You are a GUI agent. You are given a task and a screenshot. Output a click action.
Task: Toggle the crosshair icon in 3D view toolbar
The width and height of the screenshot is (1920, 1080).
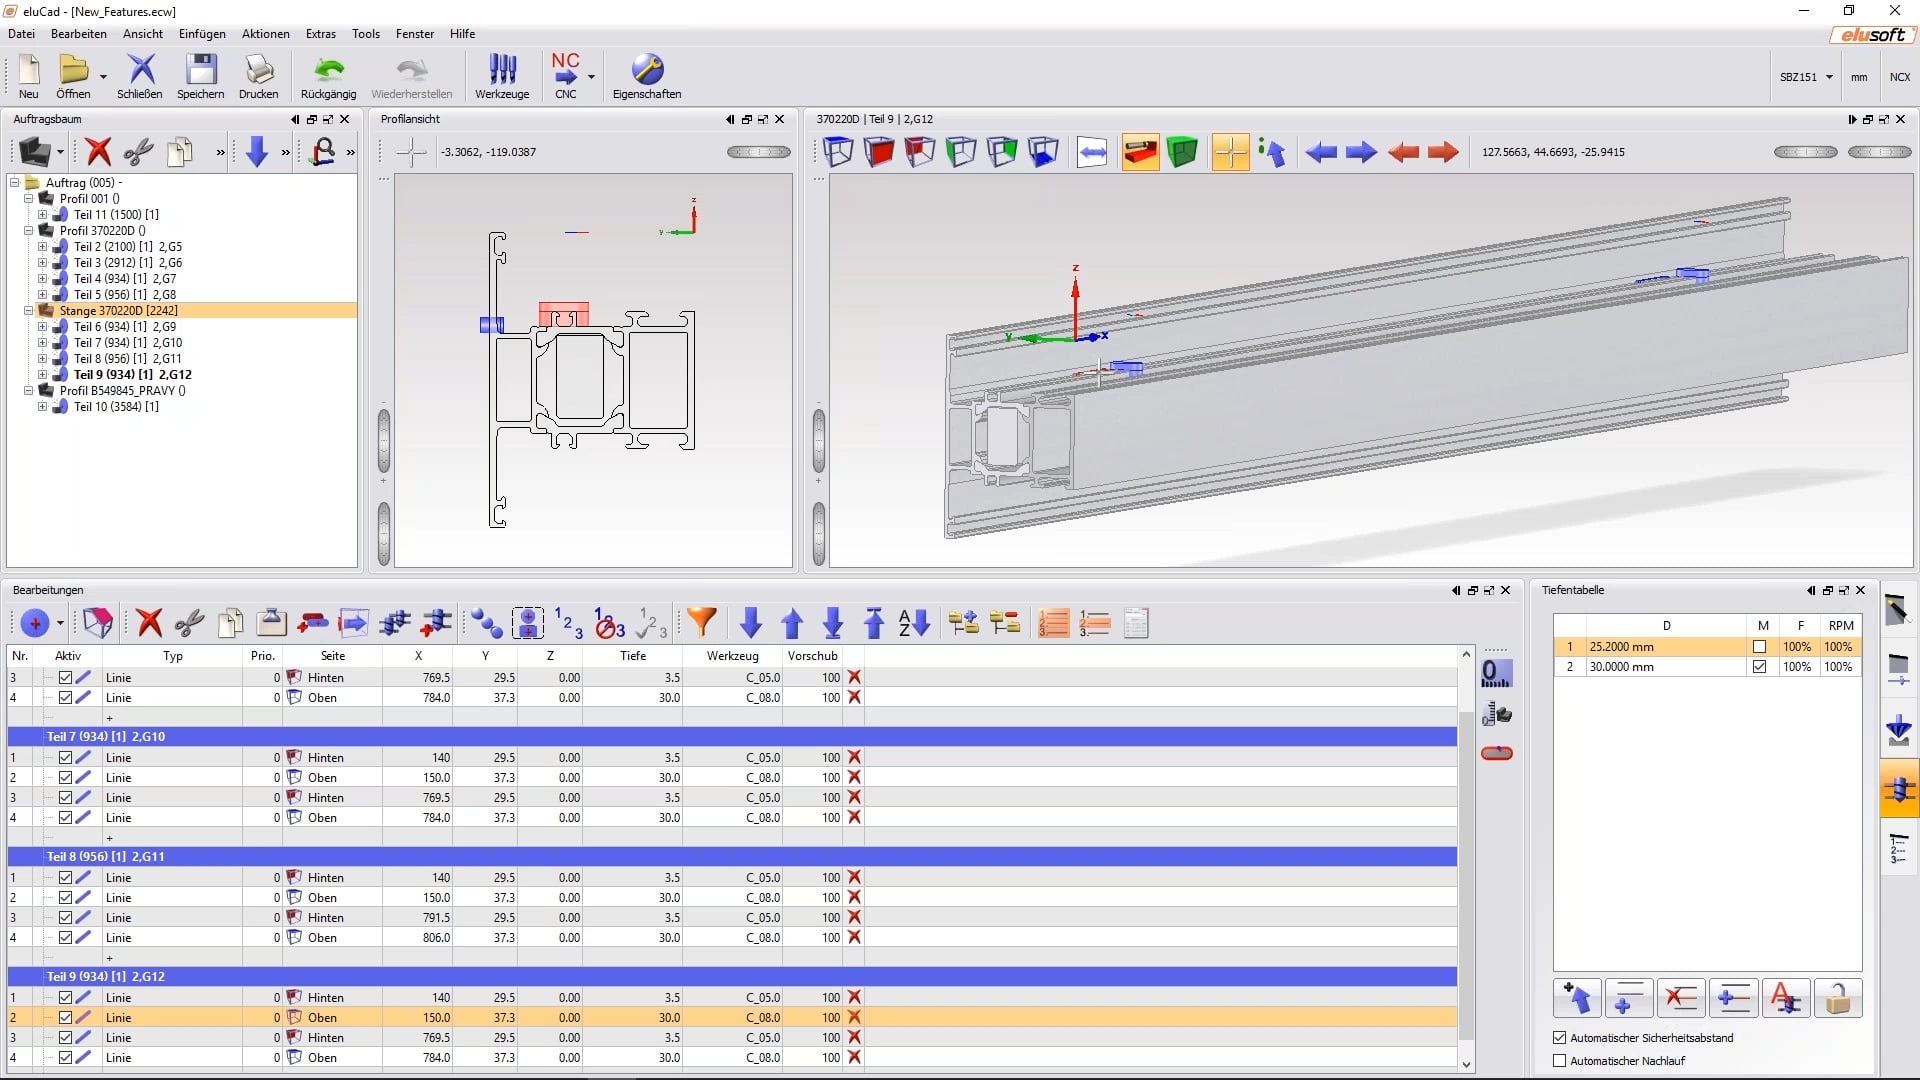click(1230, 152)
